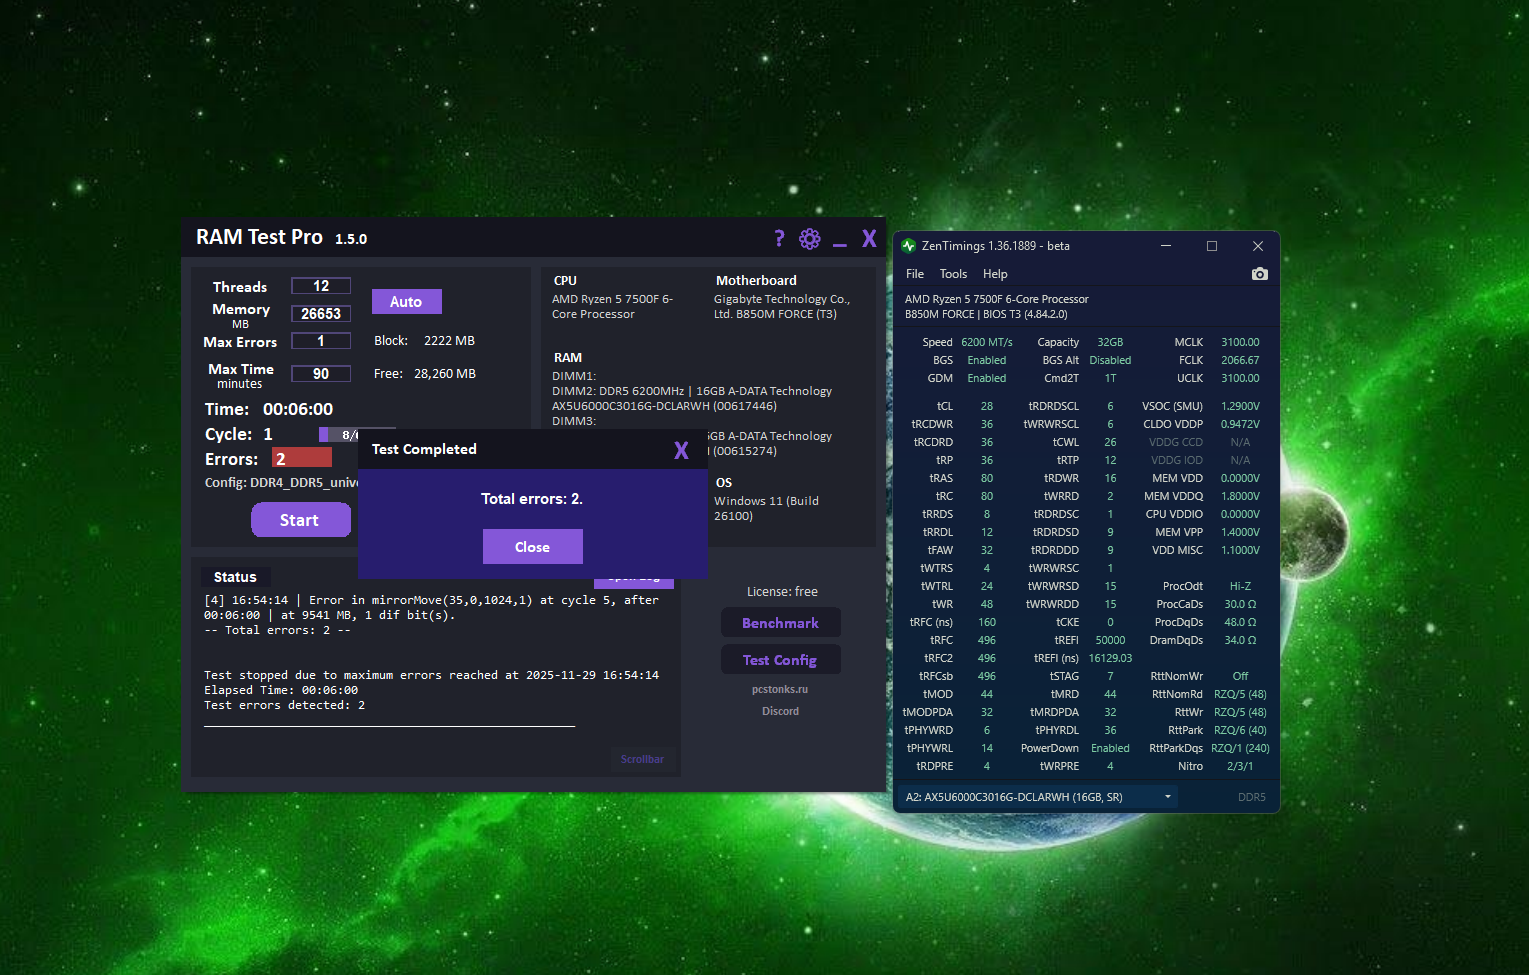This screenshot has width=1529, height=975.
Task: Click the Motherboard Gigabyte B850M FORCE text
Action: pos(781,306)
